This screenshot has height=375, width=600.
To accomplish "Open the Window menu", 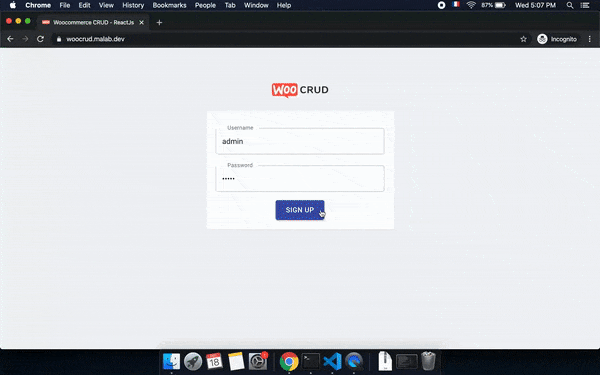I will (256, 5).
